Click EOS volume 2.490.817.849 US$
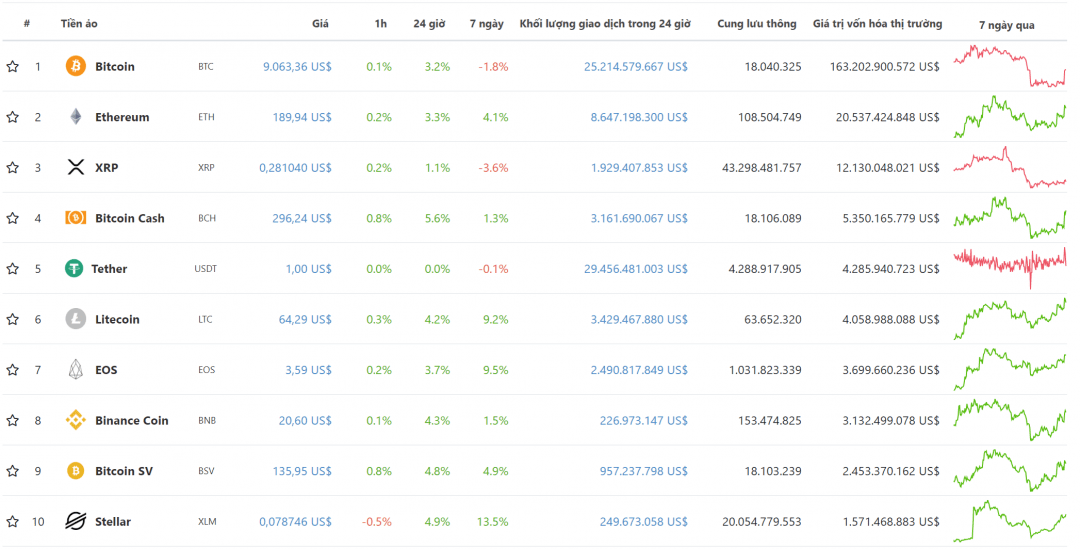Viewport: 1080px width, 549px height. point(638,369)
